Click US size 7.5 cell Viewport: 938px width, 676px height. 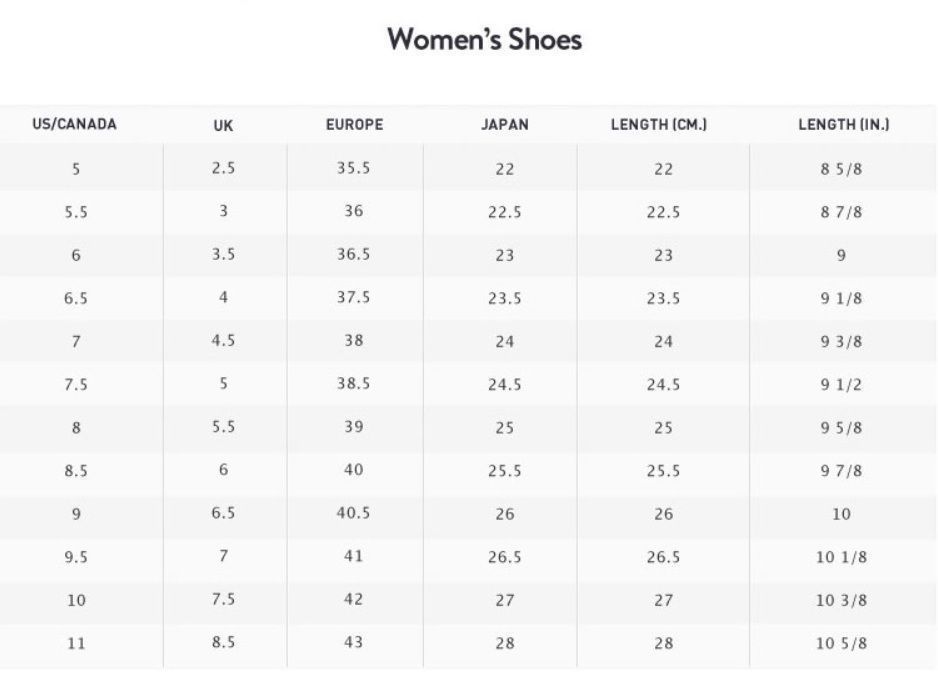click(x=76, y=385)
